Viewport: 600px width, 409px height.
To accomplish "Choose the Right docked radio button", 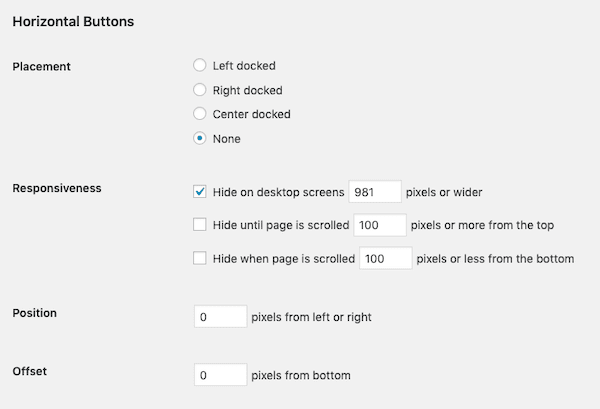I will 199,90.
